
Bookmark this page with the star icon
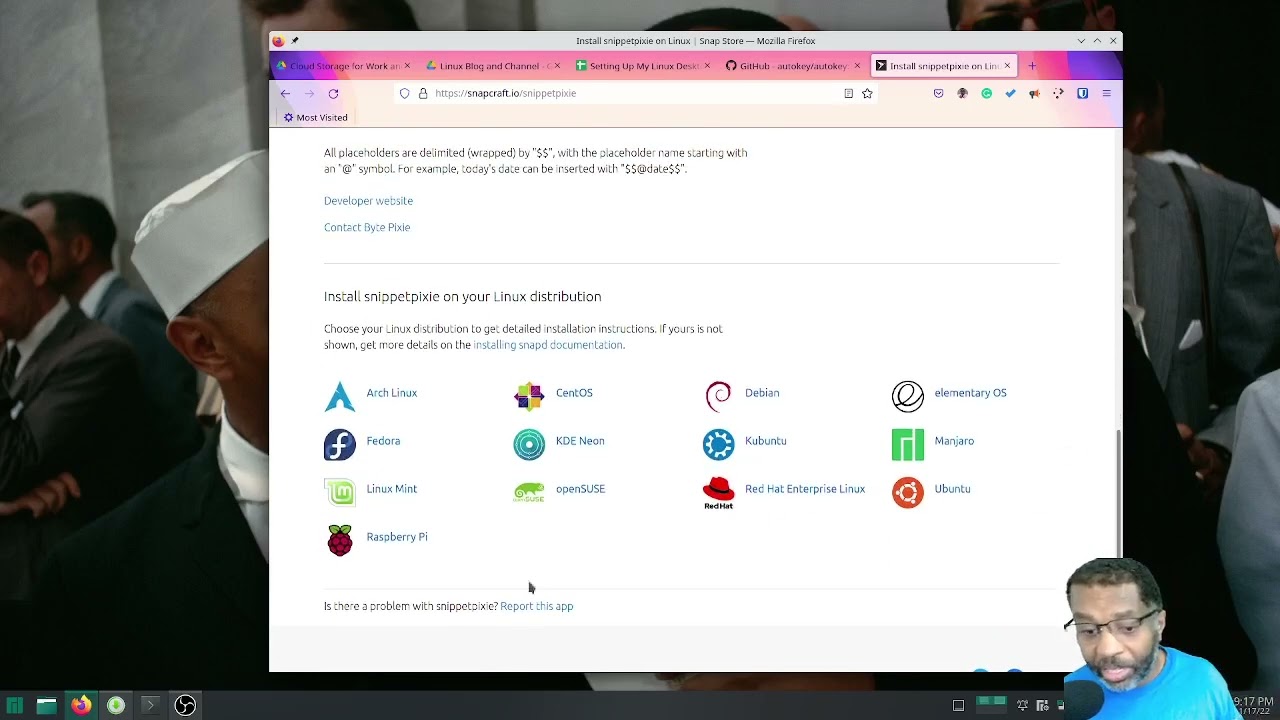pos(867,93)
